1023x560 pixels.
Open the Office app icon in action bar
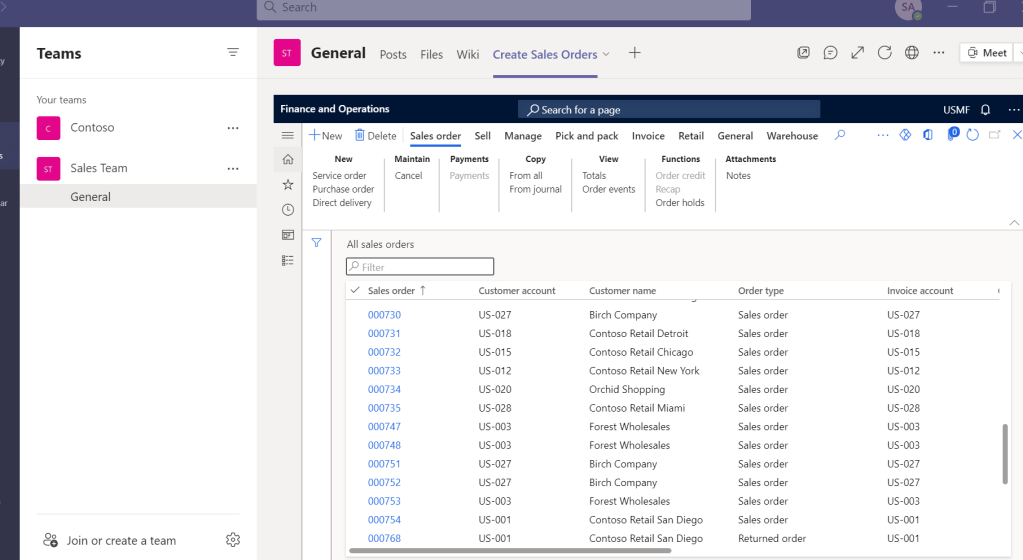(928, 135)
